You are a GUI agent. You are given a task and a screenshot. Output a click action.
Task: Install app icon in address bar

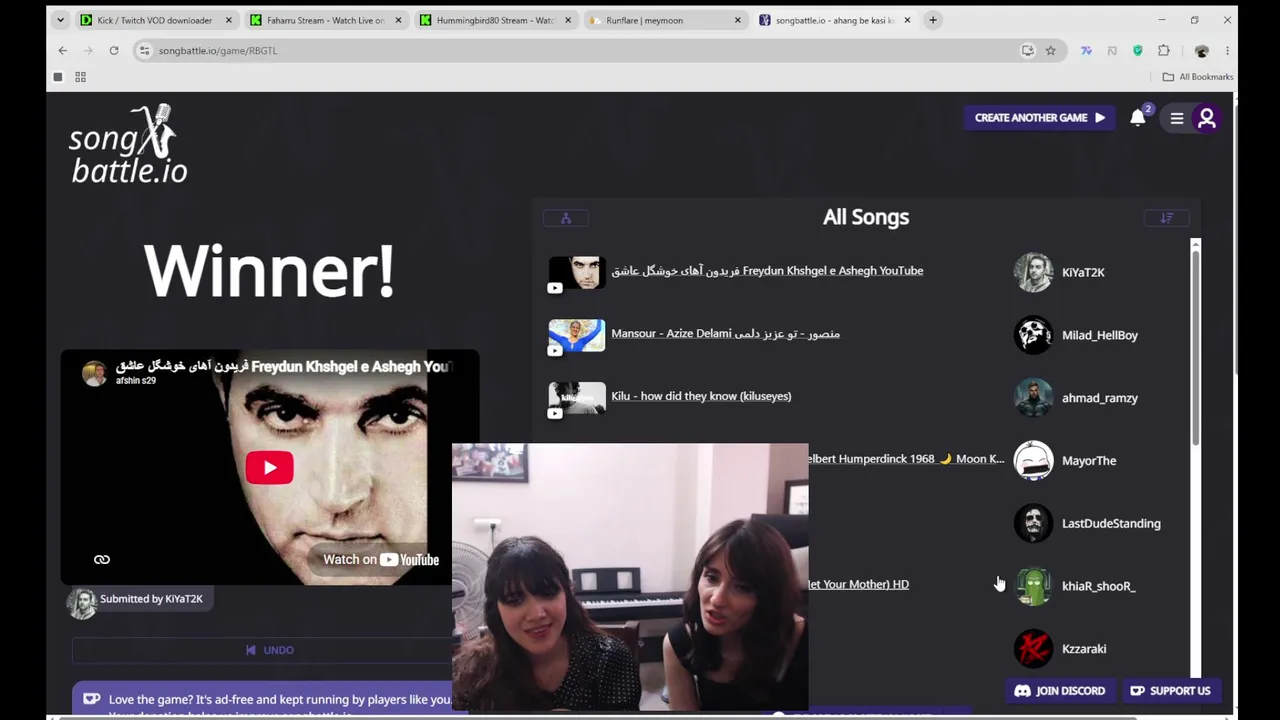click(x=1027, y=51)
